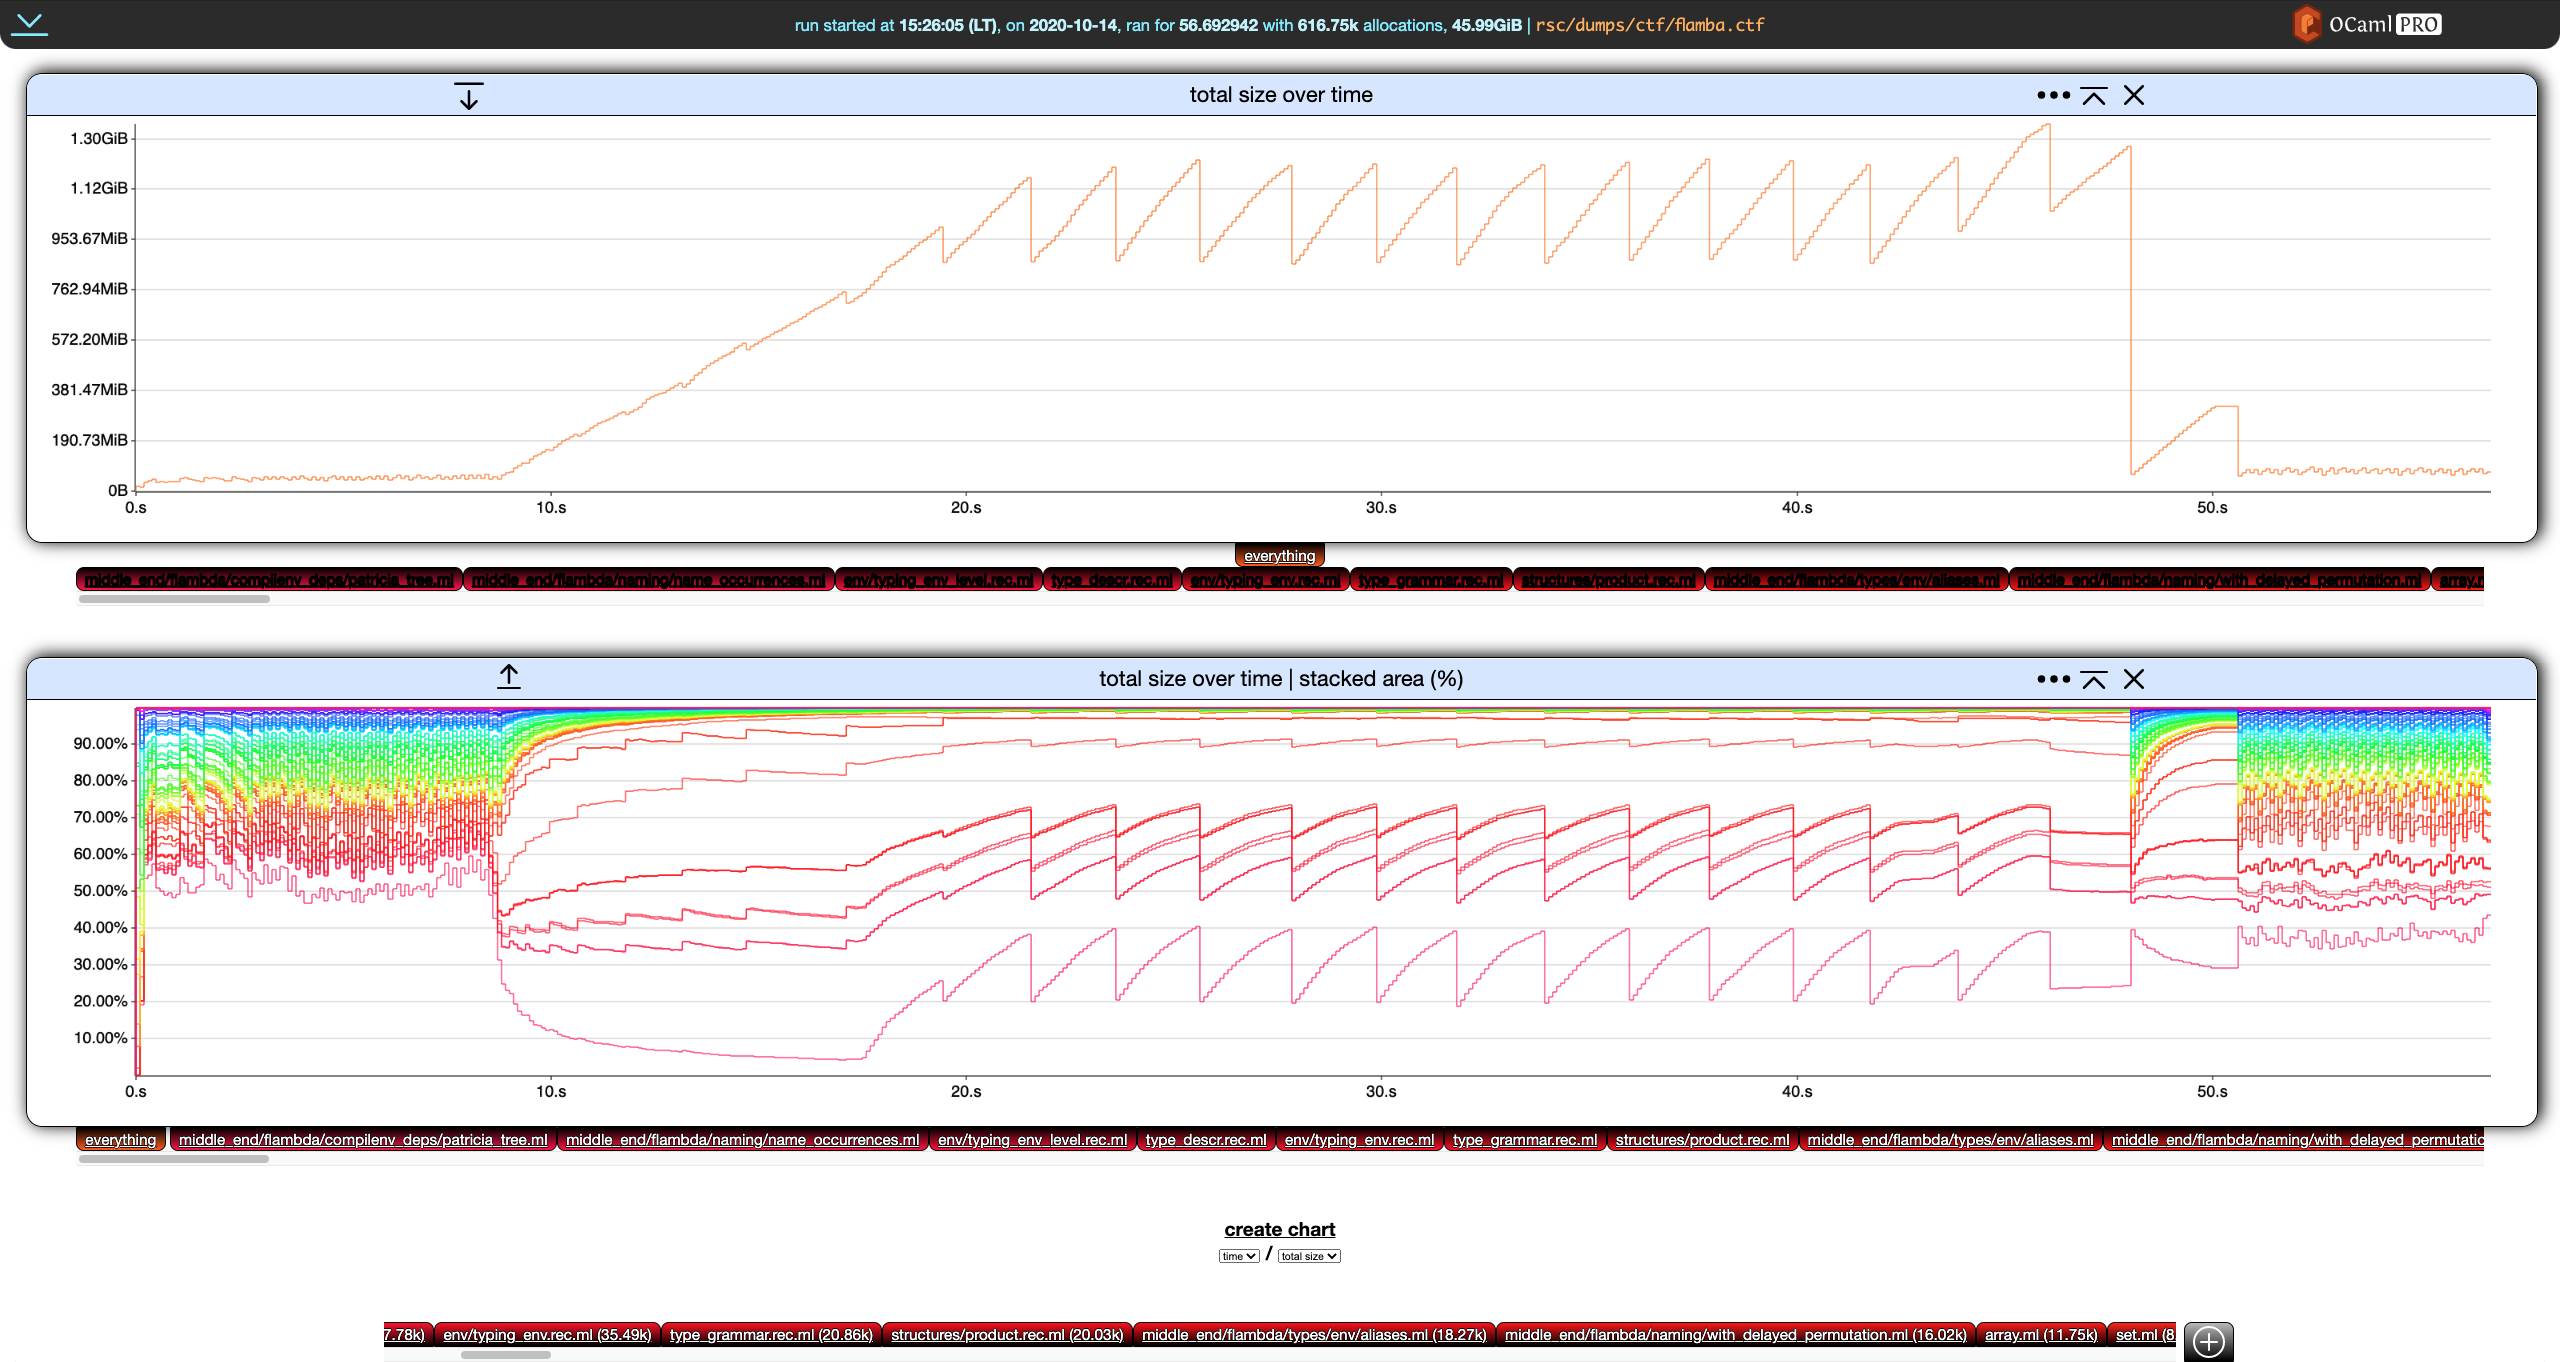
Task: Toggle the patricia_tree.ml filter under stacked chart
Action: pyautogui.click(x=362, y=1140)
